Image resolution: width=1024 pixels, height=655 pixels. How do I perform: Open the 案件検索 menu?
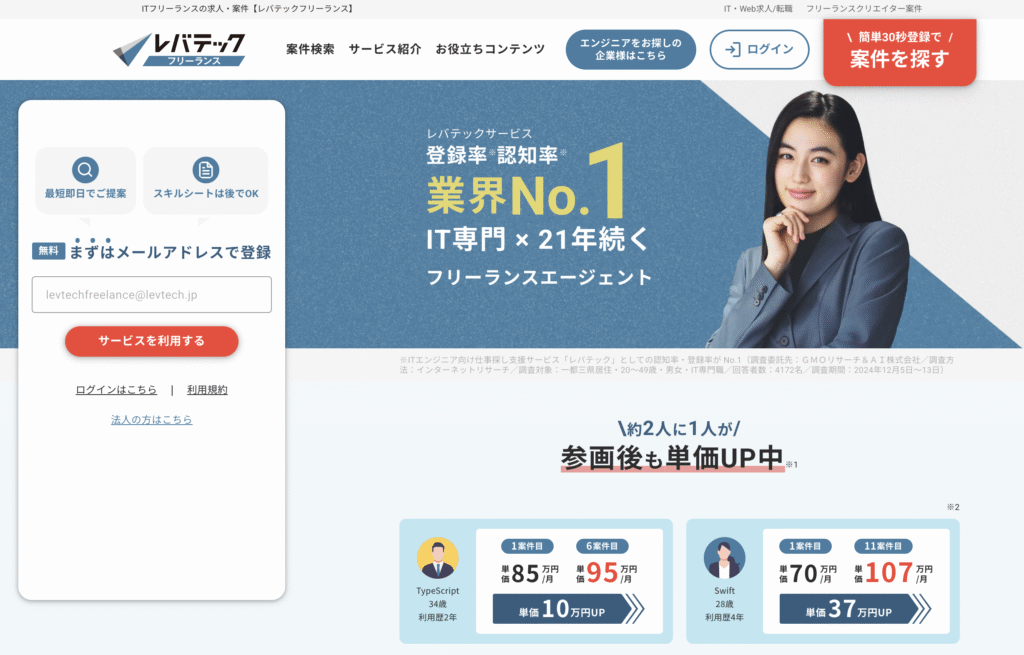click(310, 49)
